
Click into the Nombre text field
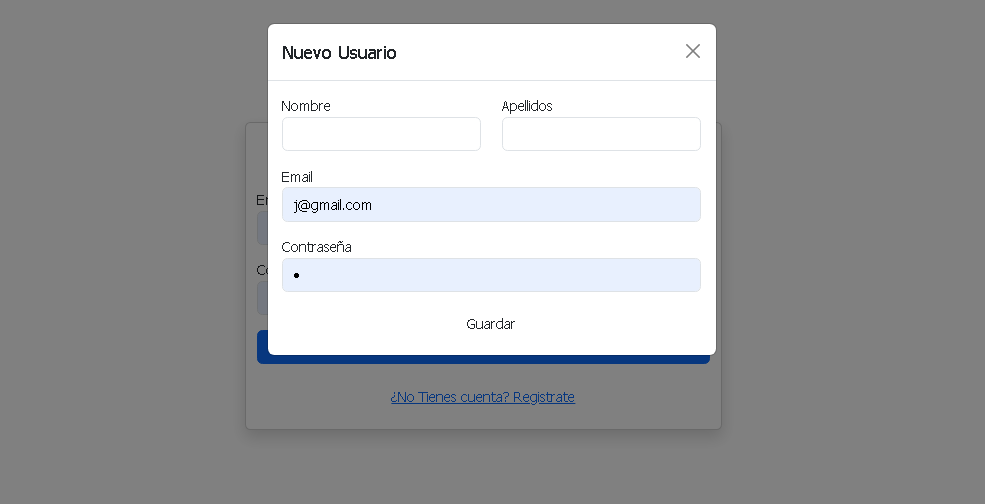[381, 134]
